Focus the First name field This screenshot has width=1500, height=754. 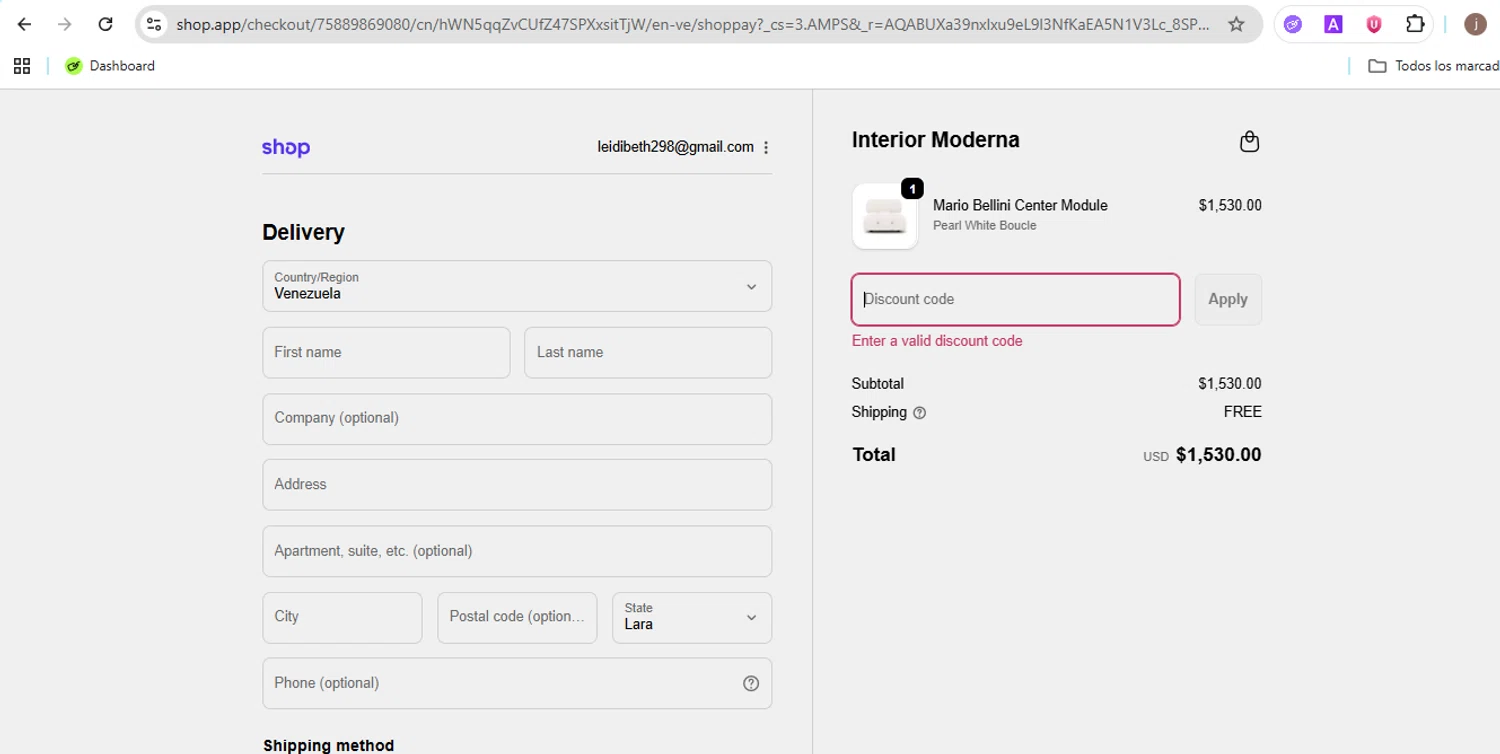click(386, 352)
